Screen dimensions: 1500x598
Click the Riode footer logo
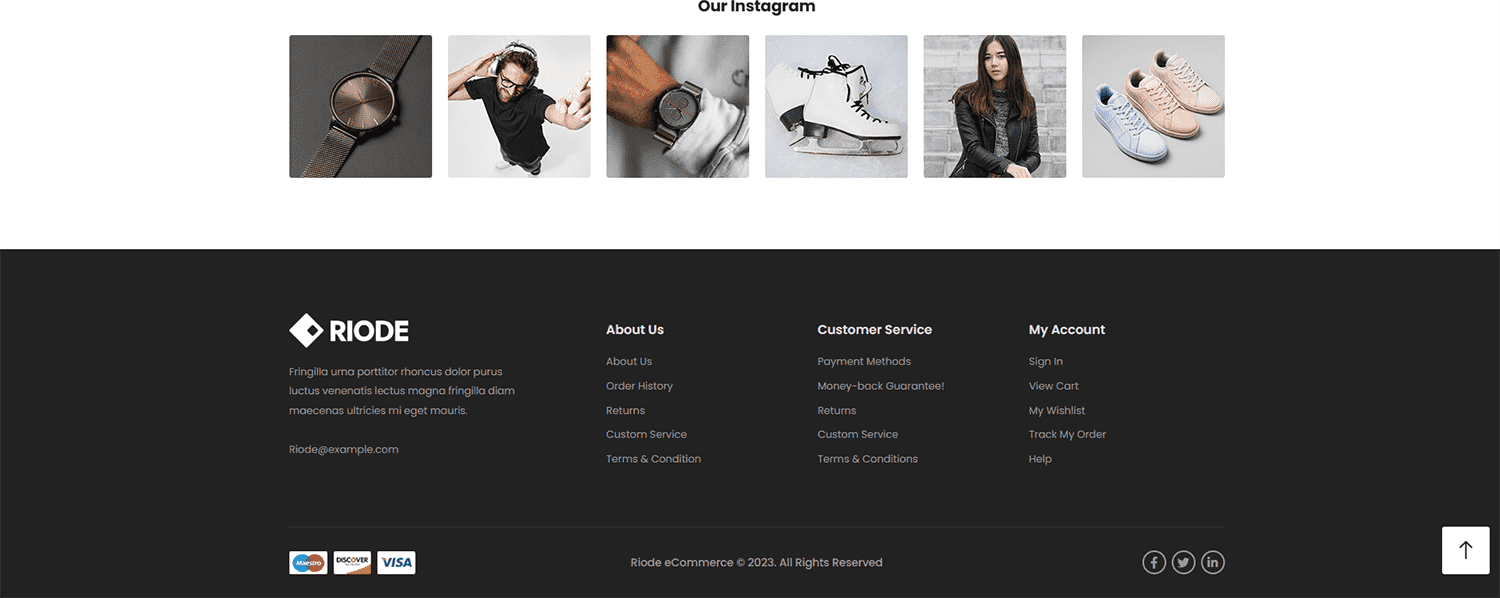coord(349,330)
